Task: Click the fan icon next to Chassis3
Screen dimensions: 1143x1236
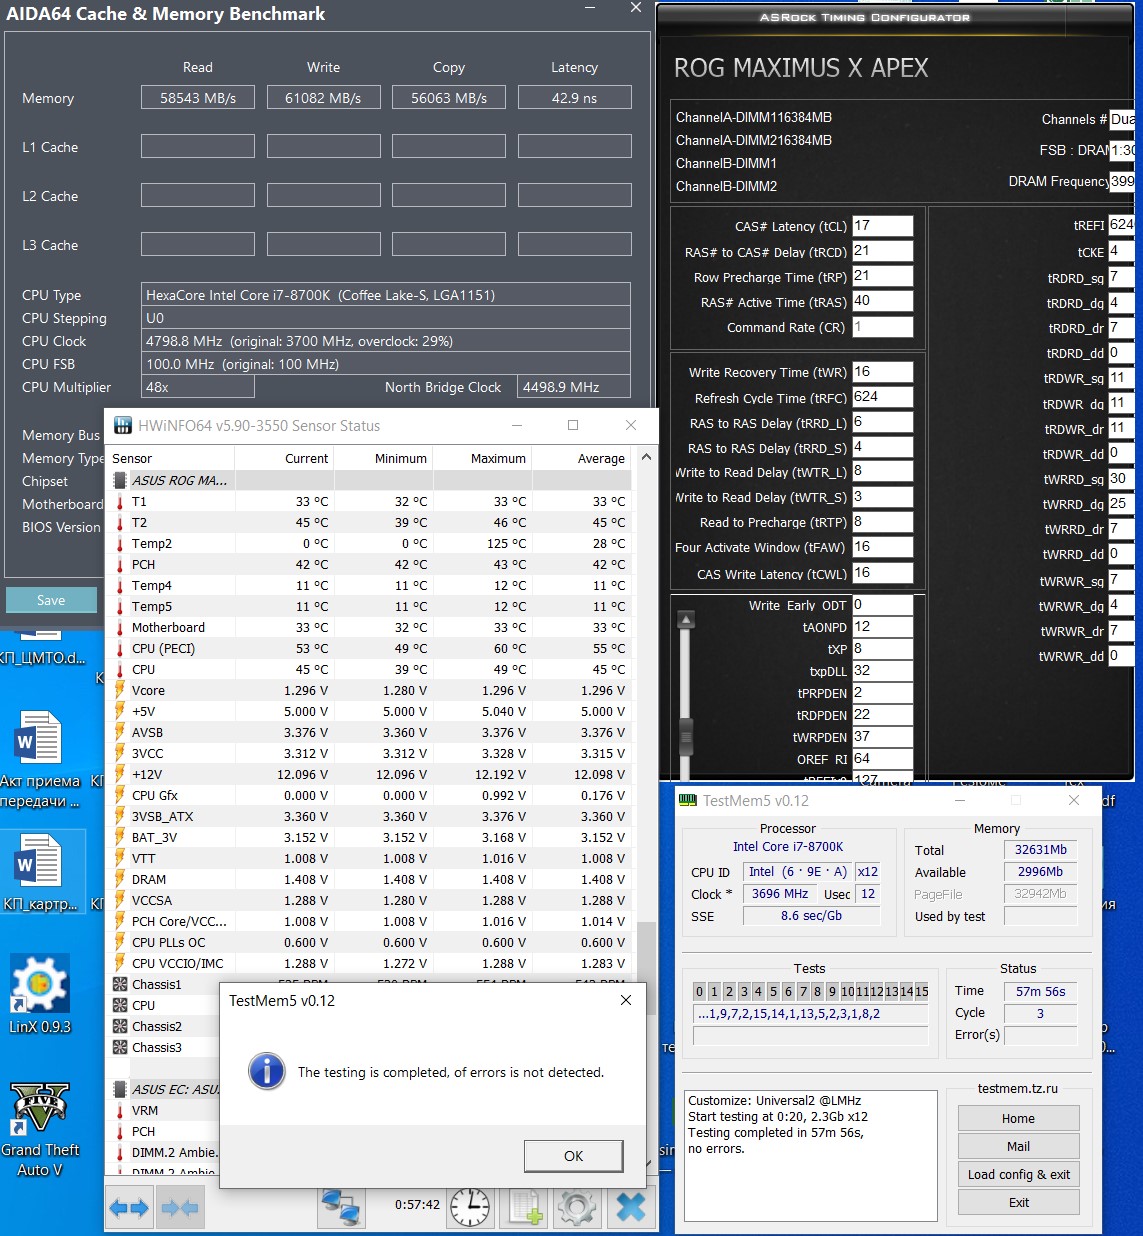Action: pos(120,1047)
